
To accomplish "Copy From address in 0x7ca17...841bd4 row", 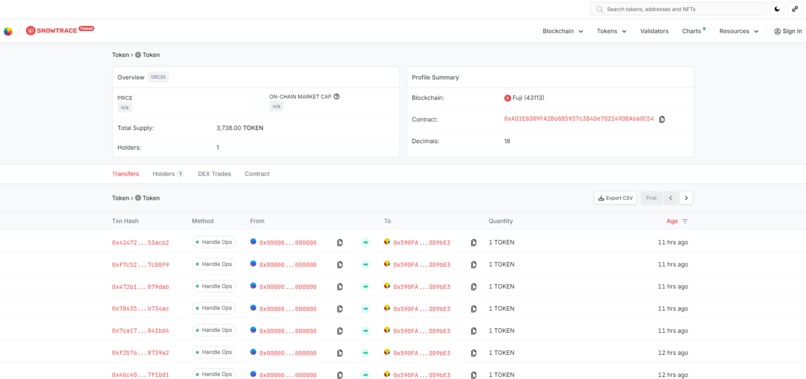I will point(340,331).
